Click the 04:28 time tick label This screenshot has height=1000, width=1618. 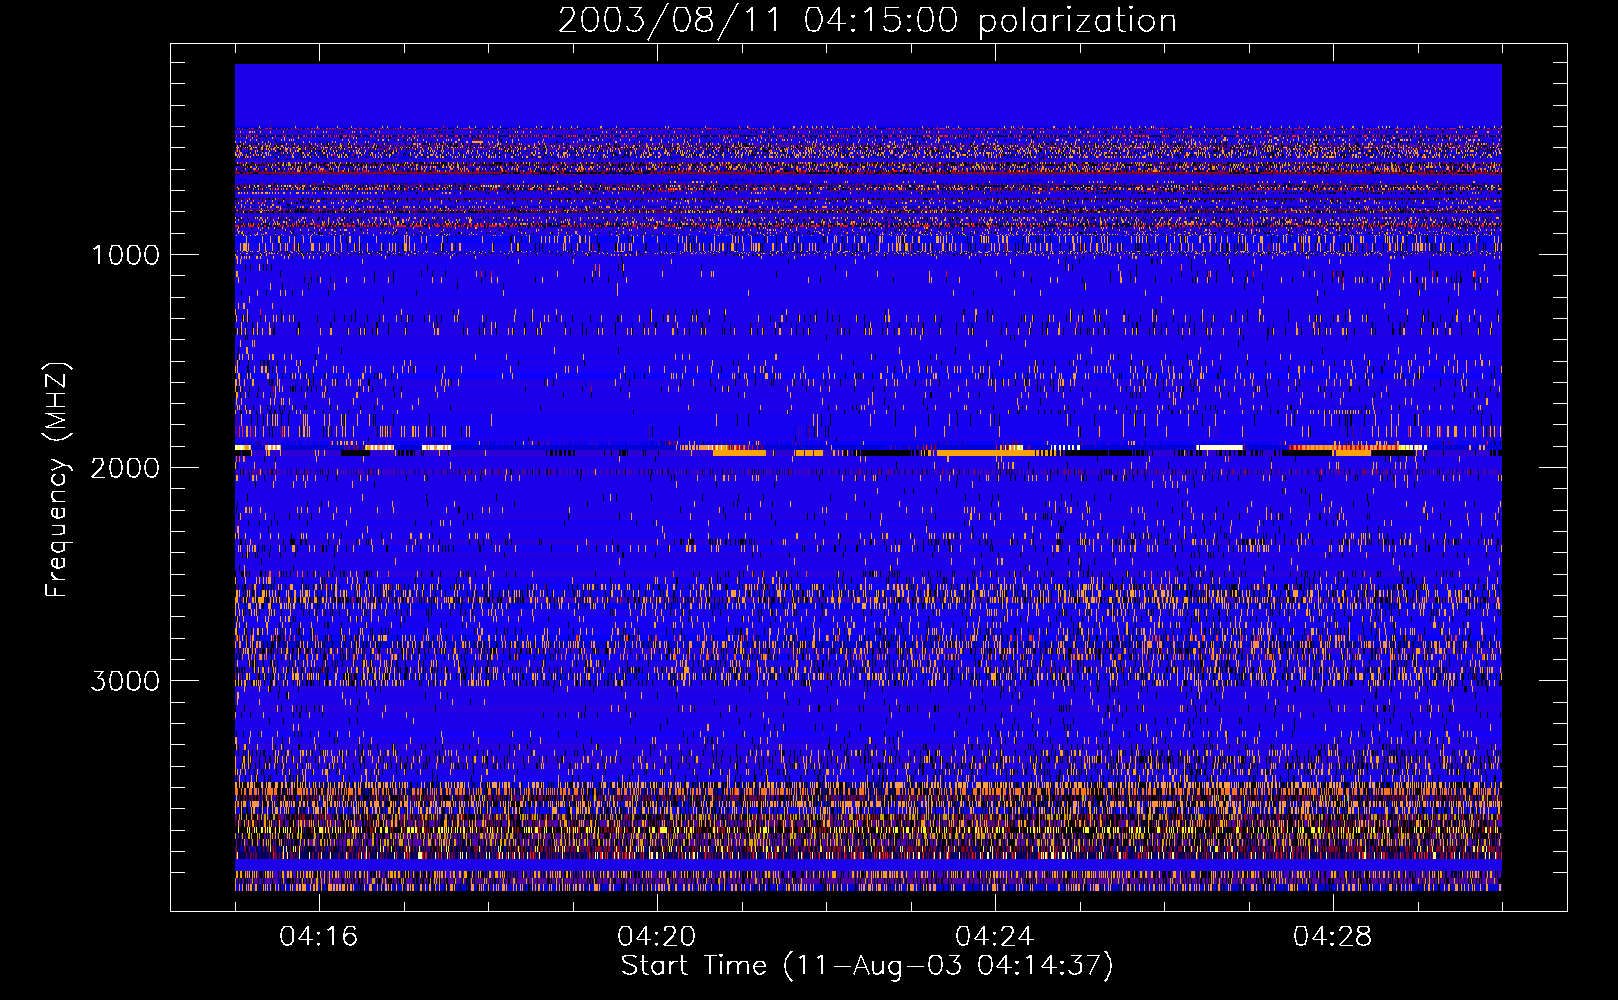(1332, 937)
